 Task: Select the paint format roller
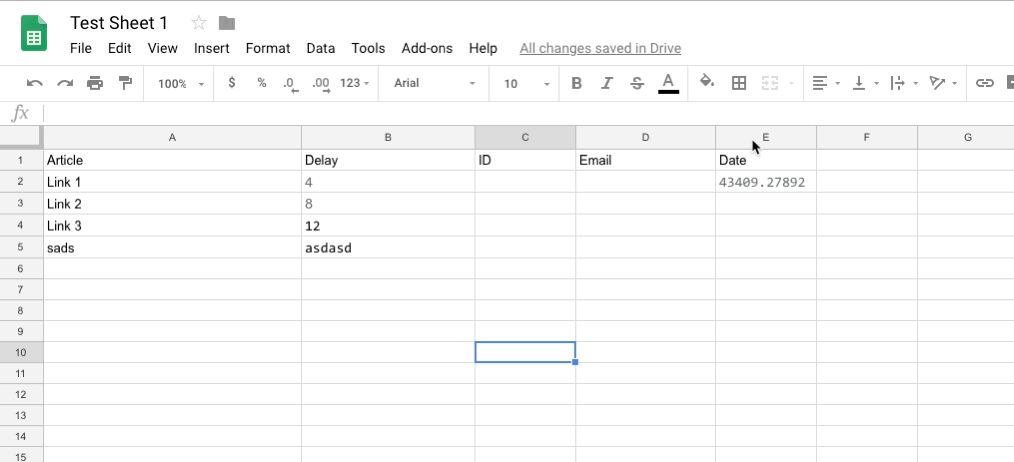point(125,83)
